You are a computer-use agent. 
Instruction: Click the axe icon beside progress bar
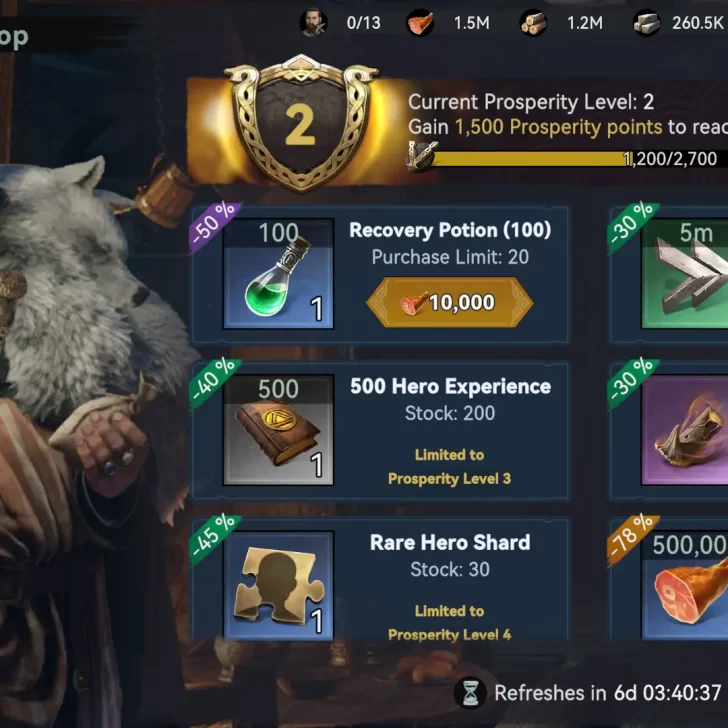coord(422,156)
